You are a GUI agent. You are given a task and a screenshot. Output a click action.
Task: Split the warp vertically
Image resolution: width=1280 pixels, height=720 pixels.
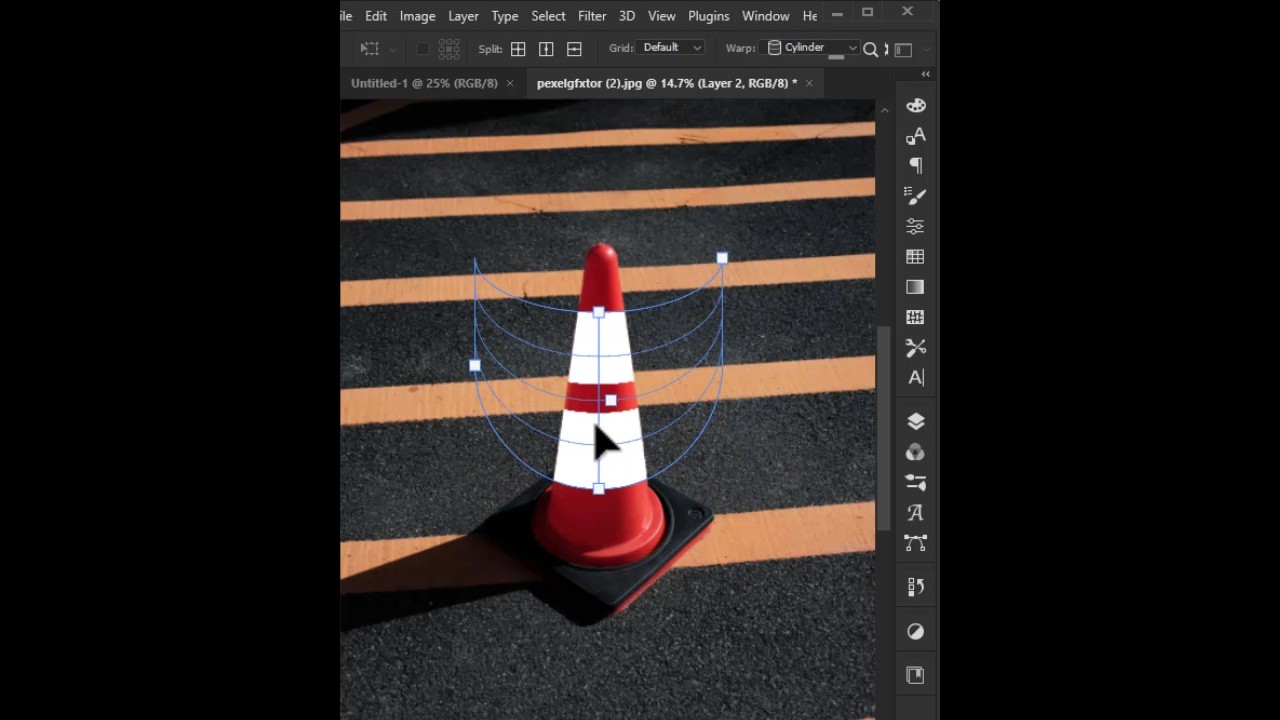pyautogui.click(x=546, y=49)
